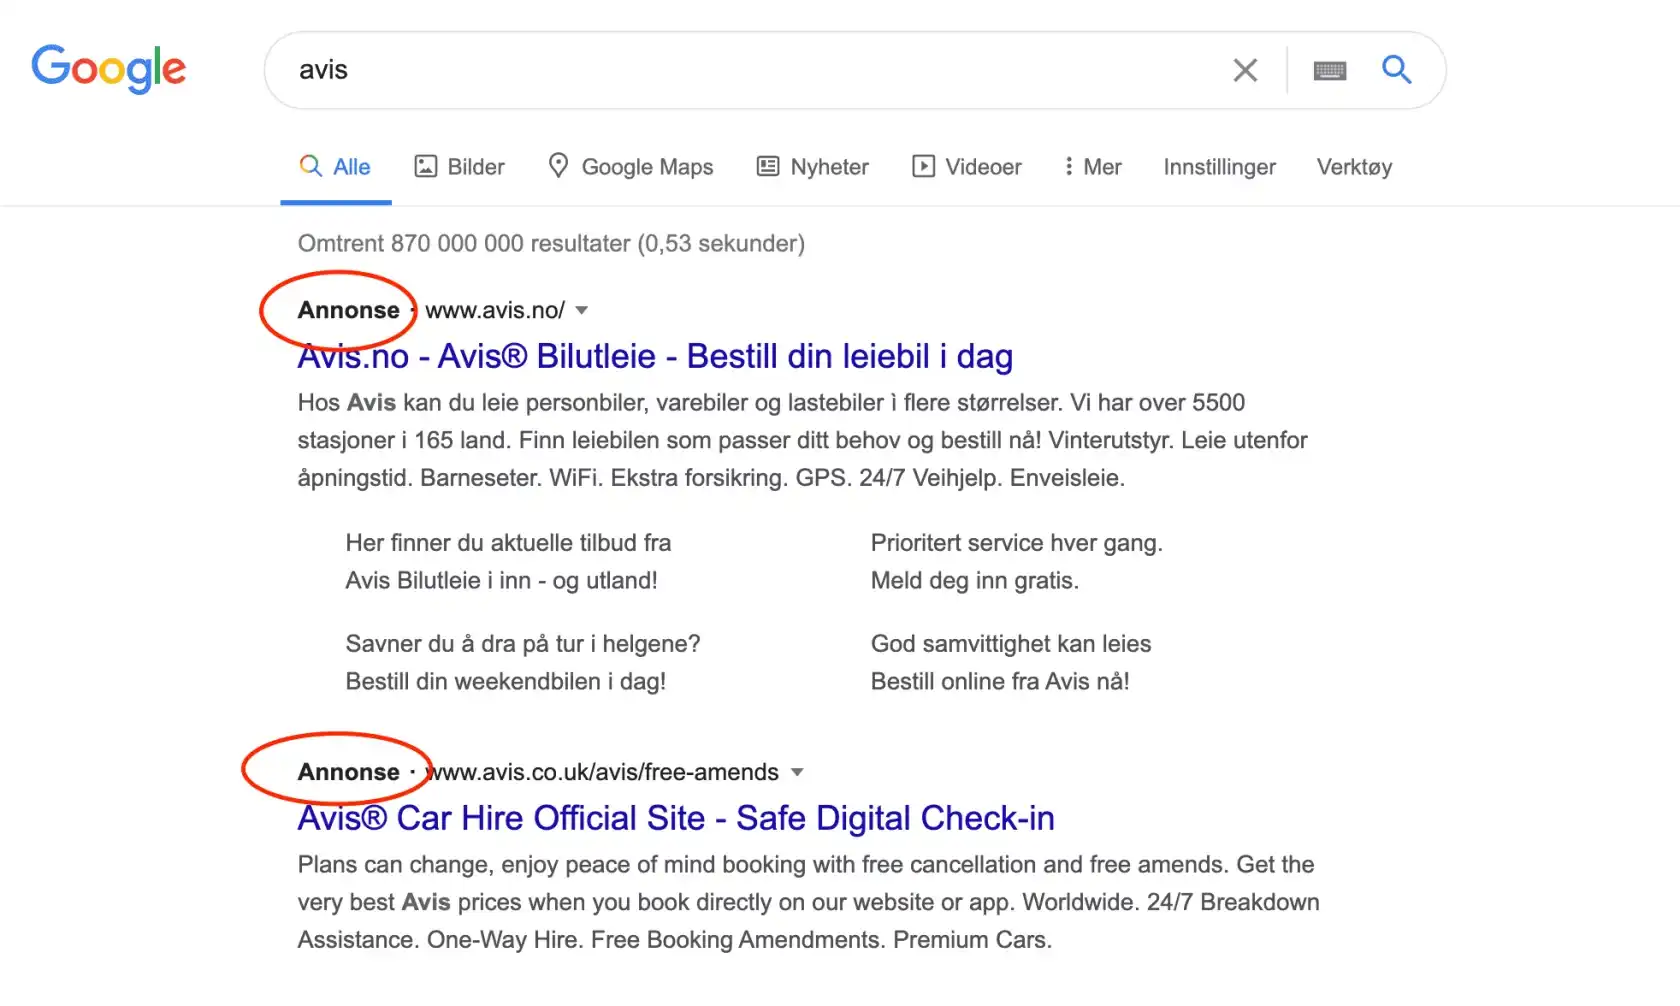Viewport: 1680px width, 1006px height.
Task: Open the dropdown arrow next to www.avis.co.uk
Action: [x=797, y=772]
